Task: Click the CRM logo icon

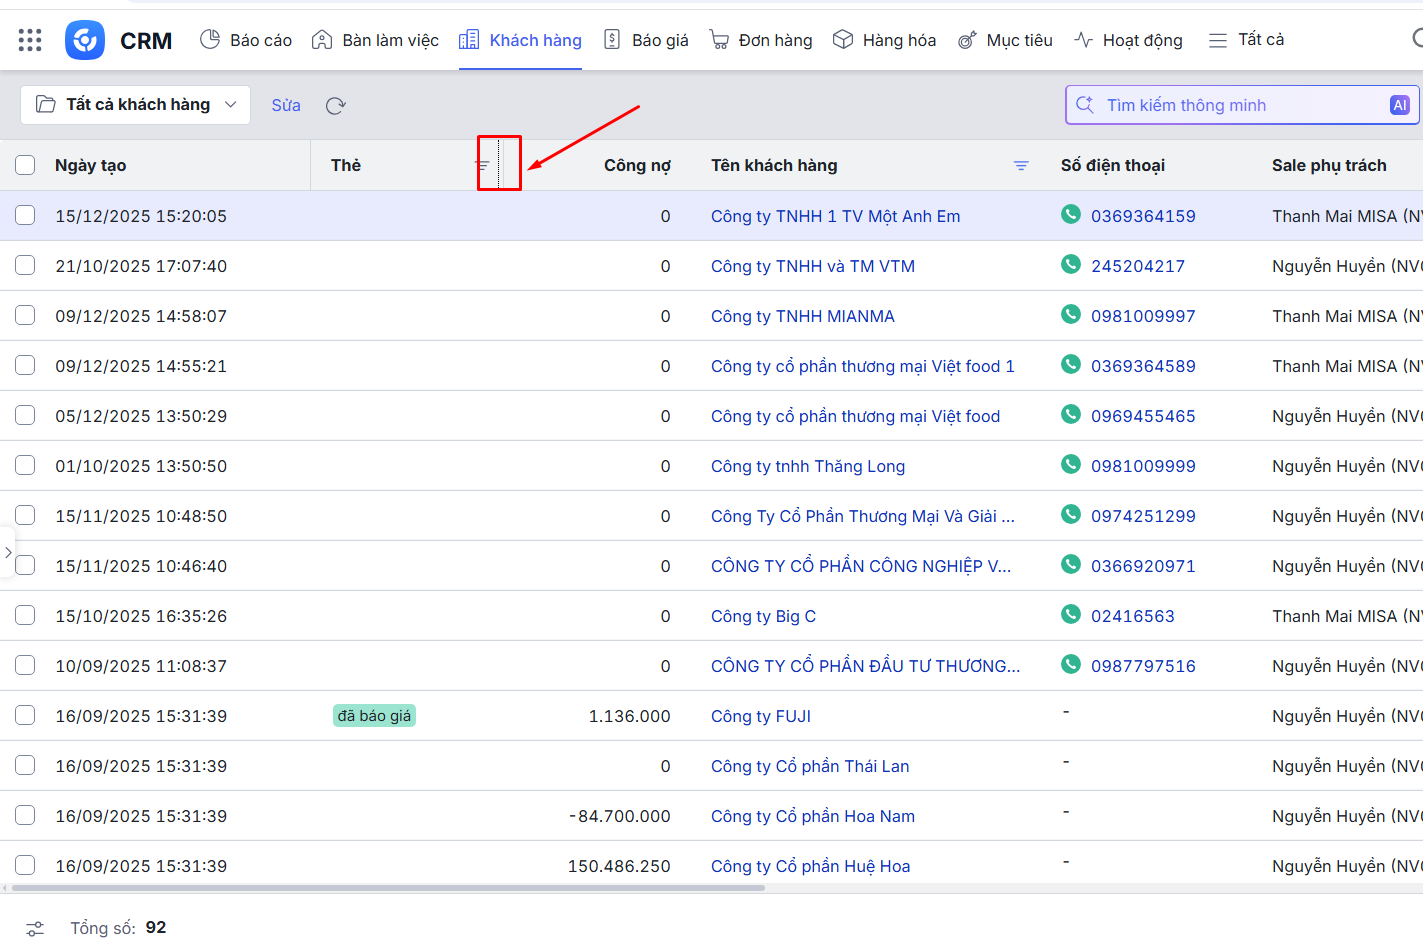Action: pos(85,40)
